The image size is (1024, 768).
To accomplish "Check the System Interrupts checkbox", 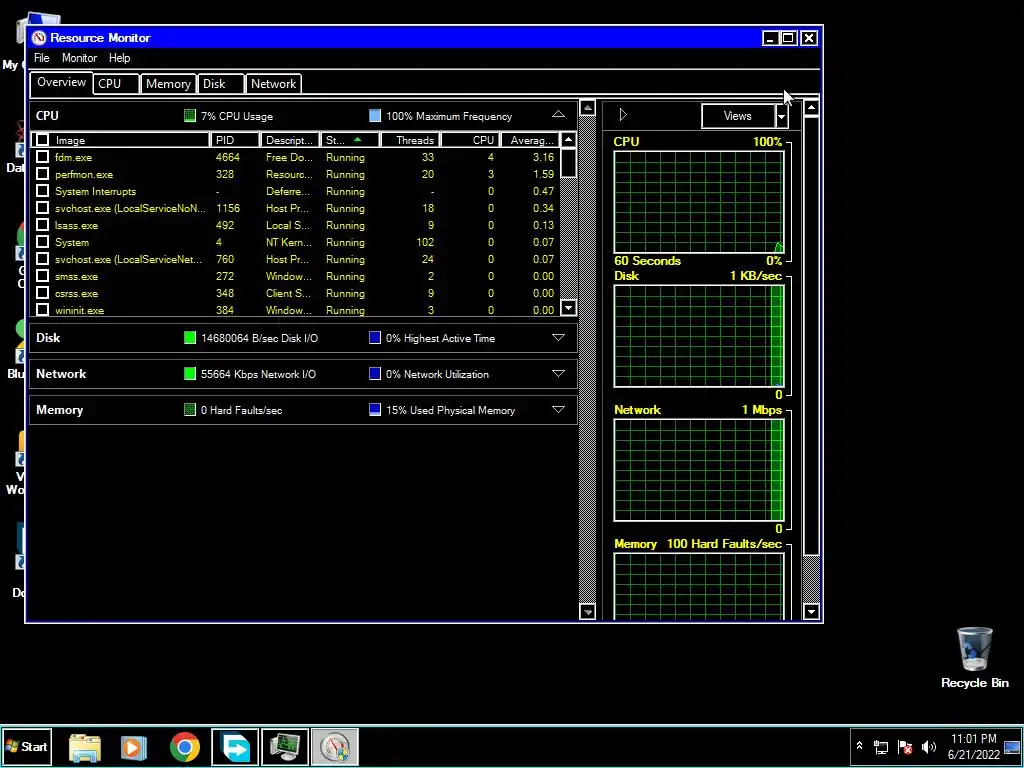I will [42, 191].
